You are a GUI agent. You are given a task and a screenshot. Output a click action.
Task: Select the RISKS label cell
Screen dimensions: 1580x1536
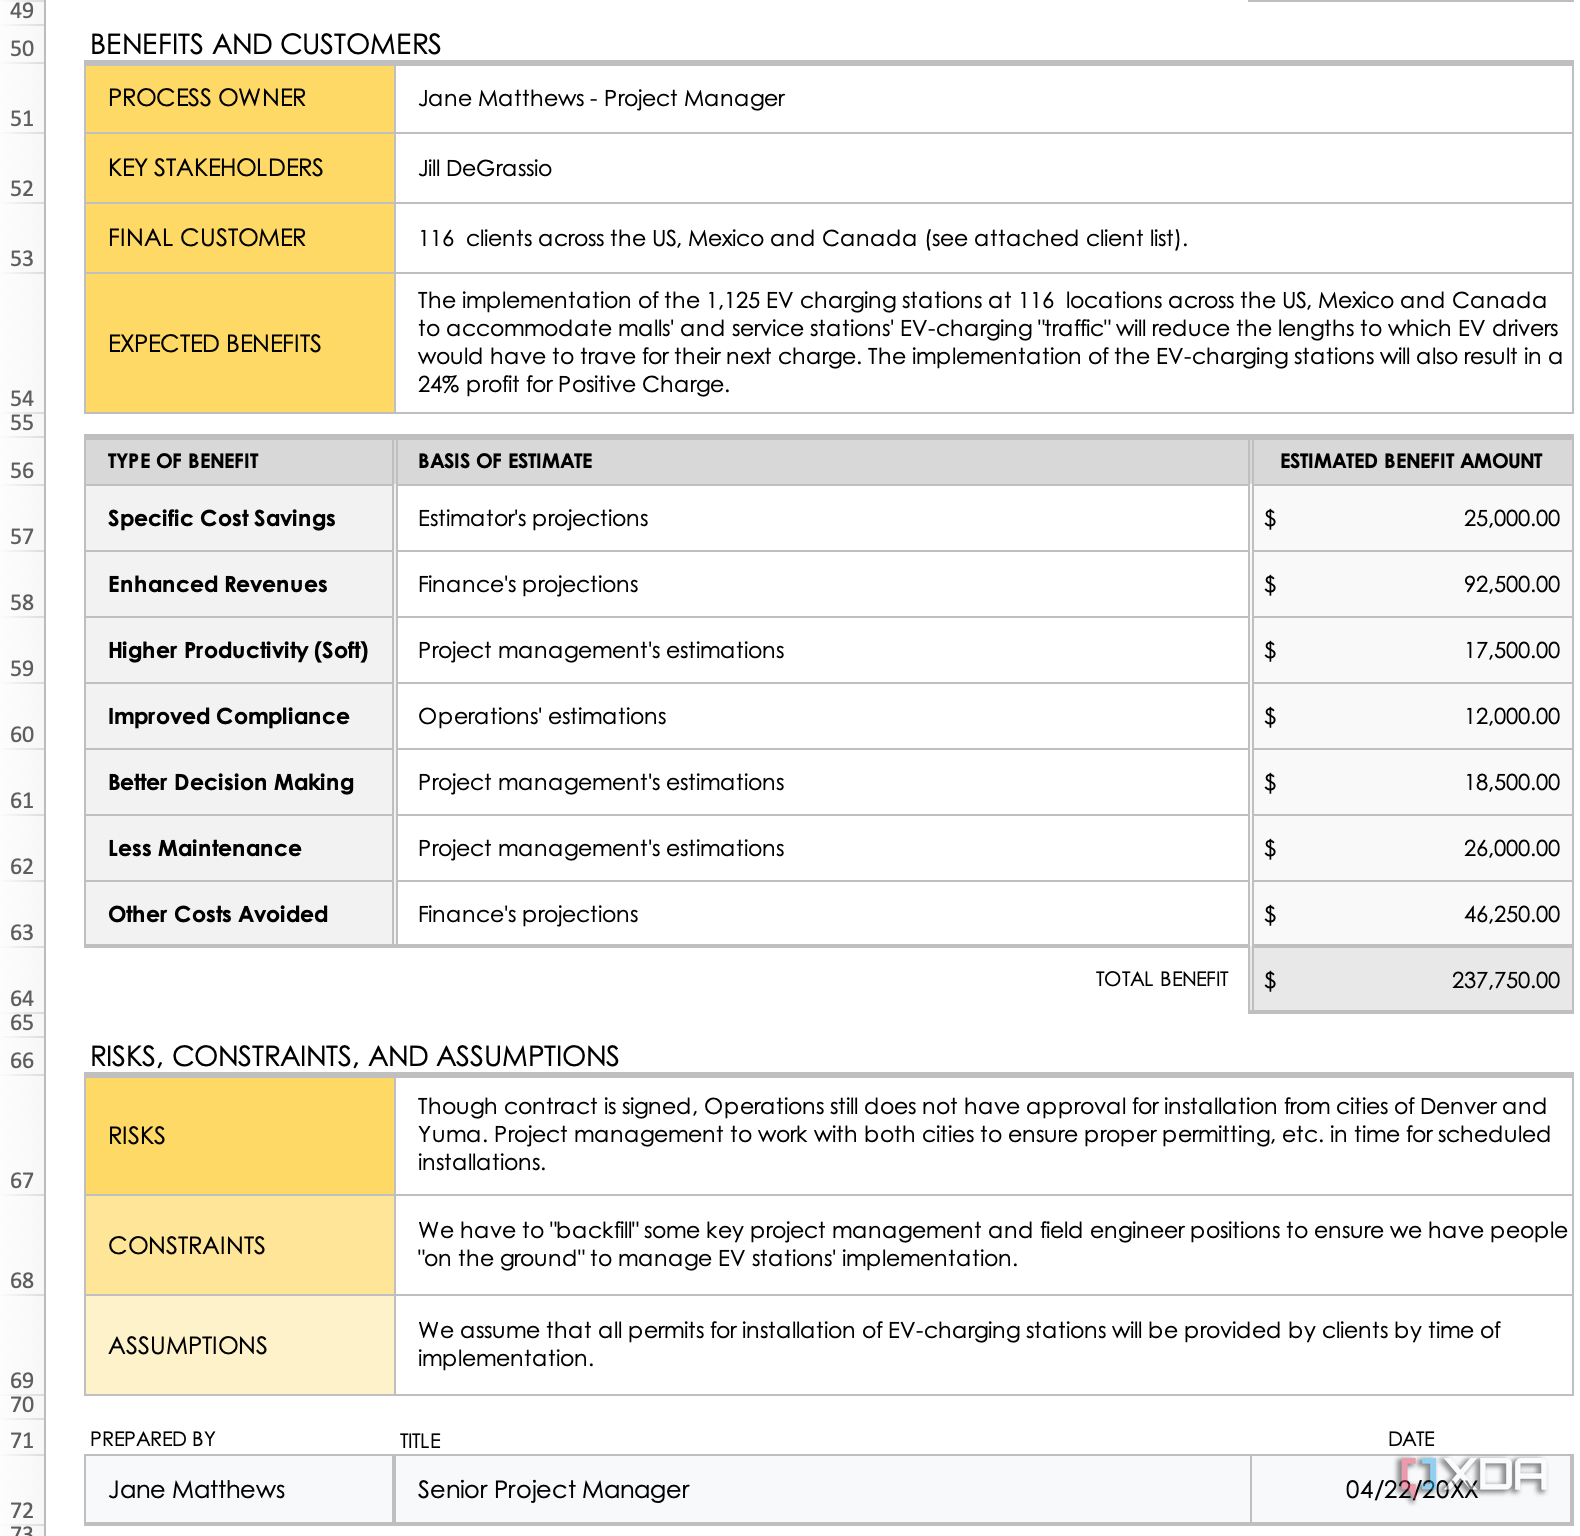pyautogui.click(x=240, y=1135)
